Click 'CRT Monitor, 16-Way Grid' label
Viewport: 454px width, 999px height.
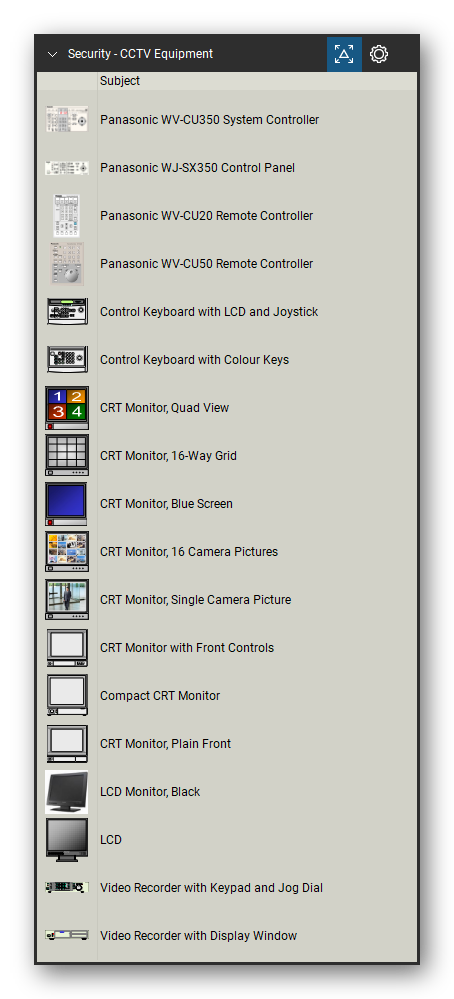[168, 456]
